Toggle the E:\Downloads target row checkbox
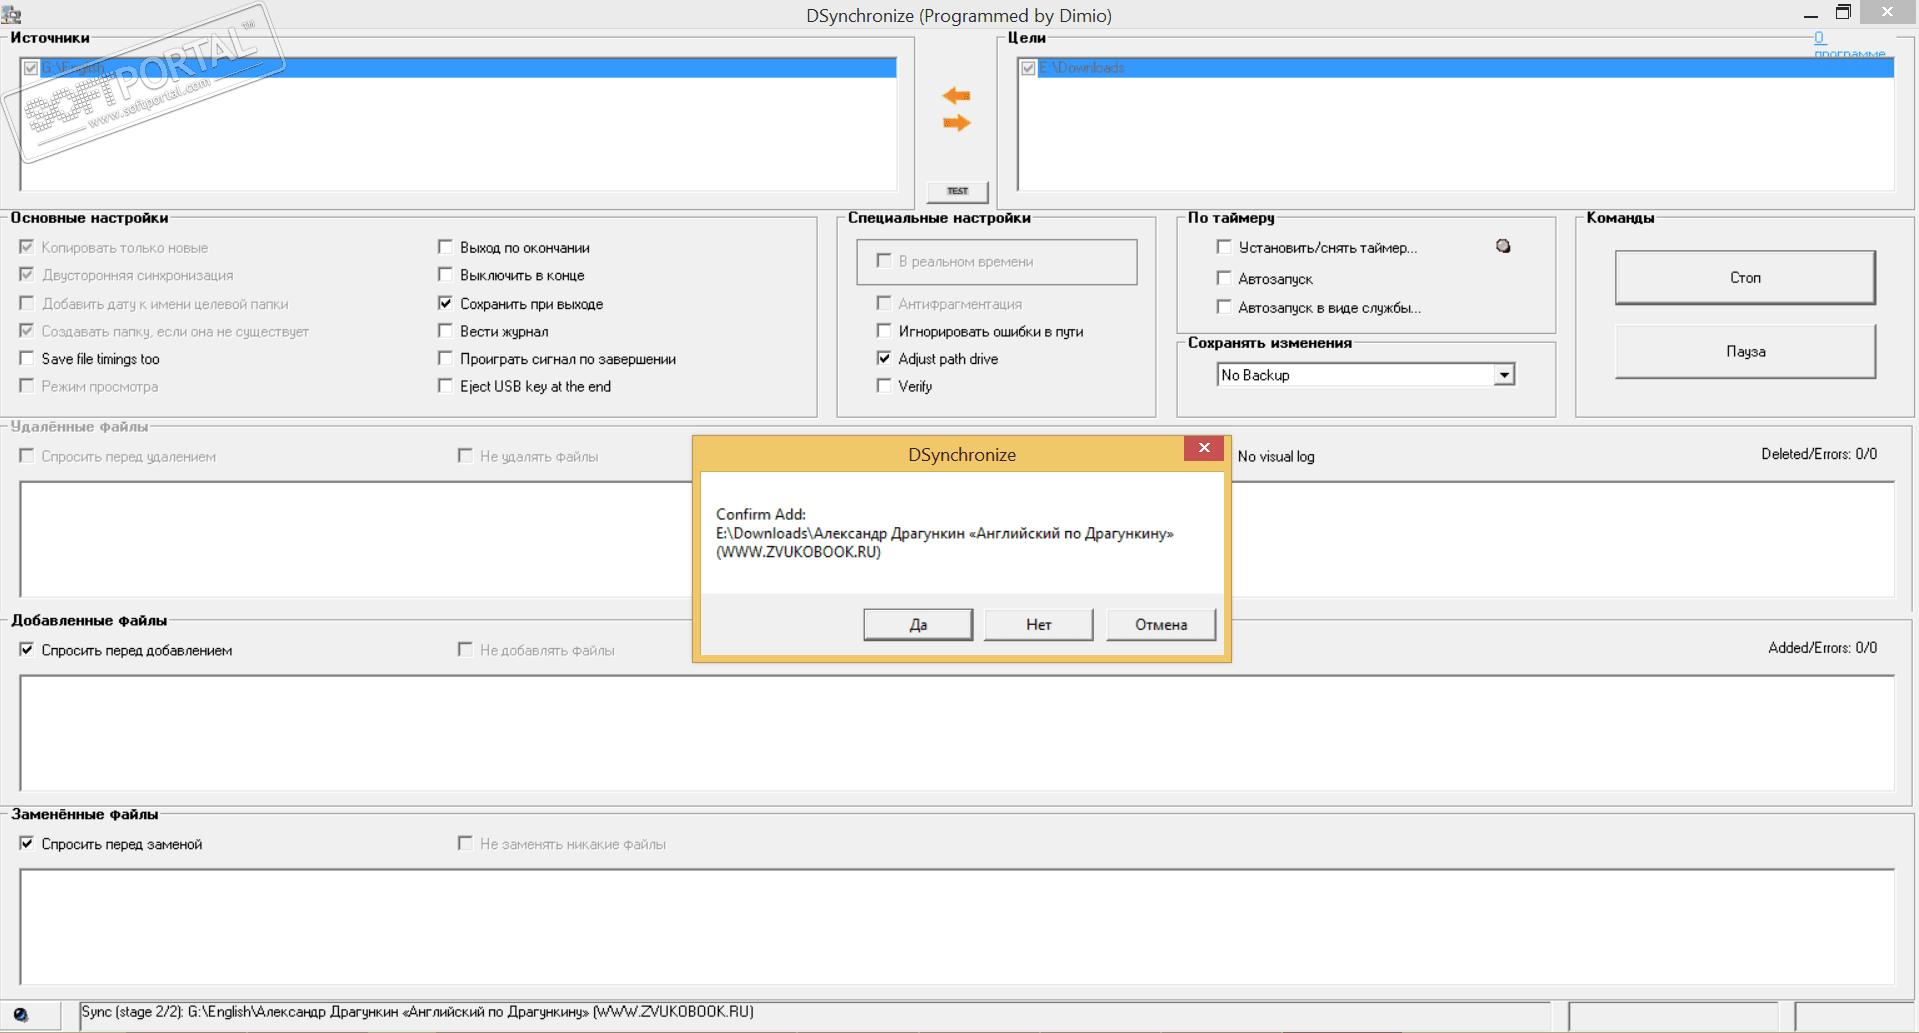Image resolution: width=1919 pixels, height=1033 pixels. (1028, 68)
